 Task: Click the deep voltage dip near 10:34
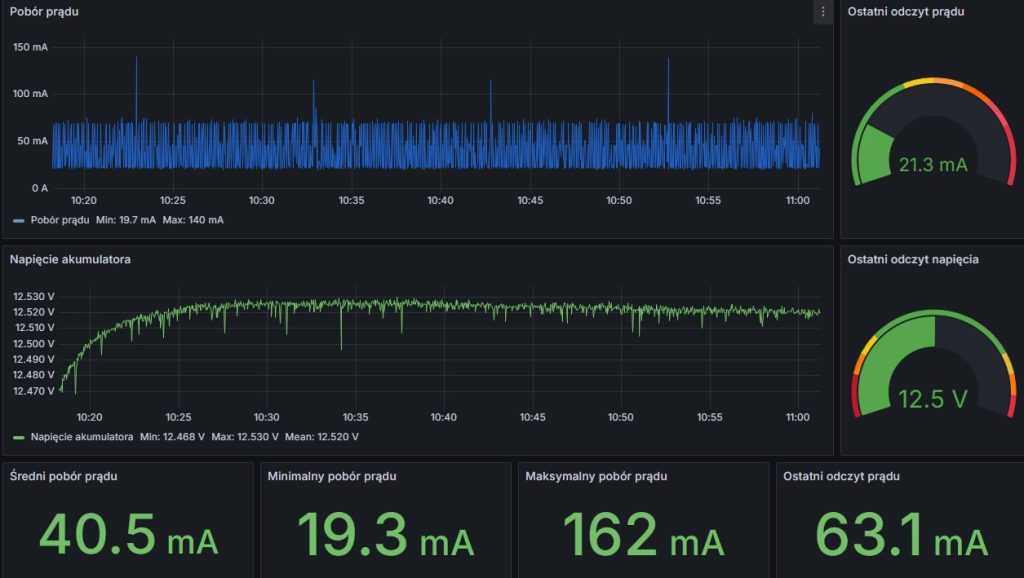[341, 345]
